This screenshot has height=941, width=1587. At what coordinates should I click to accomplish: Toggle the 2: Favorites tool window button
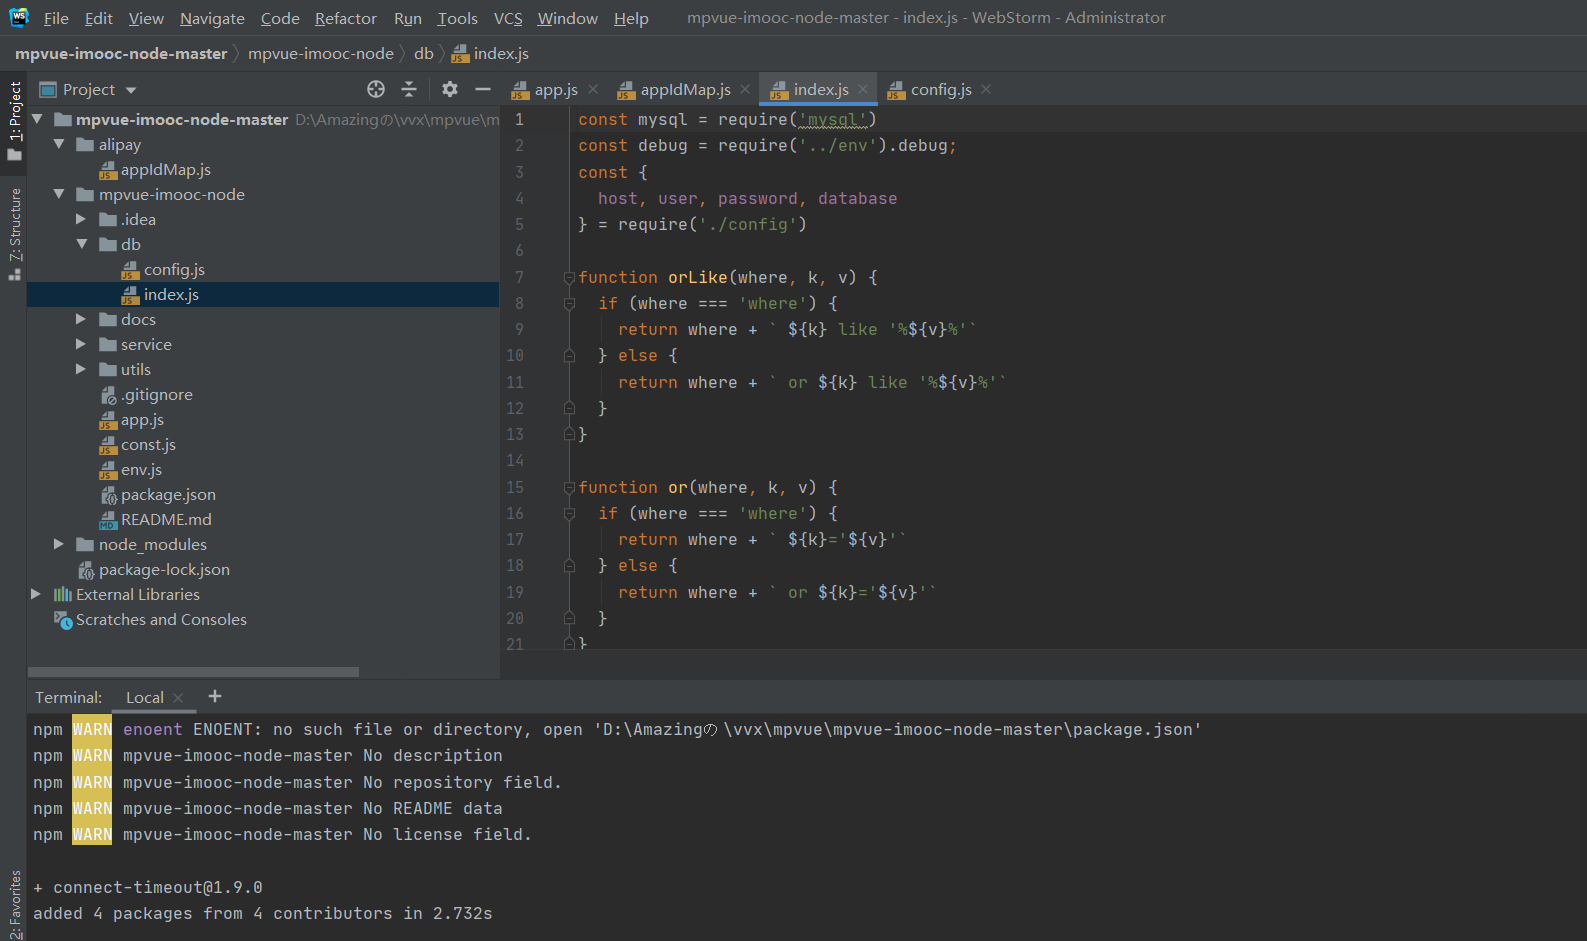(14, 904)
